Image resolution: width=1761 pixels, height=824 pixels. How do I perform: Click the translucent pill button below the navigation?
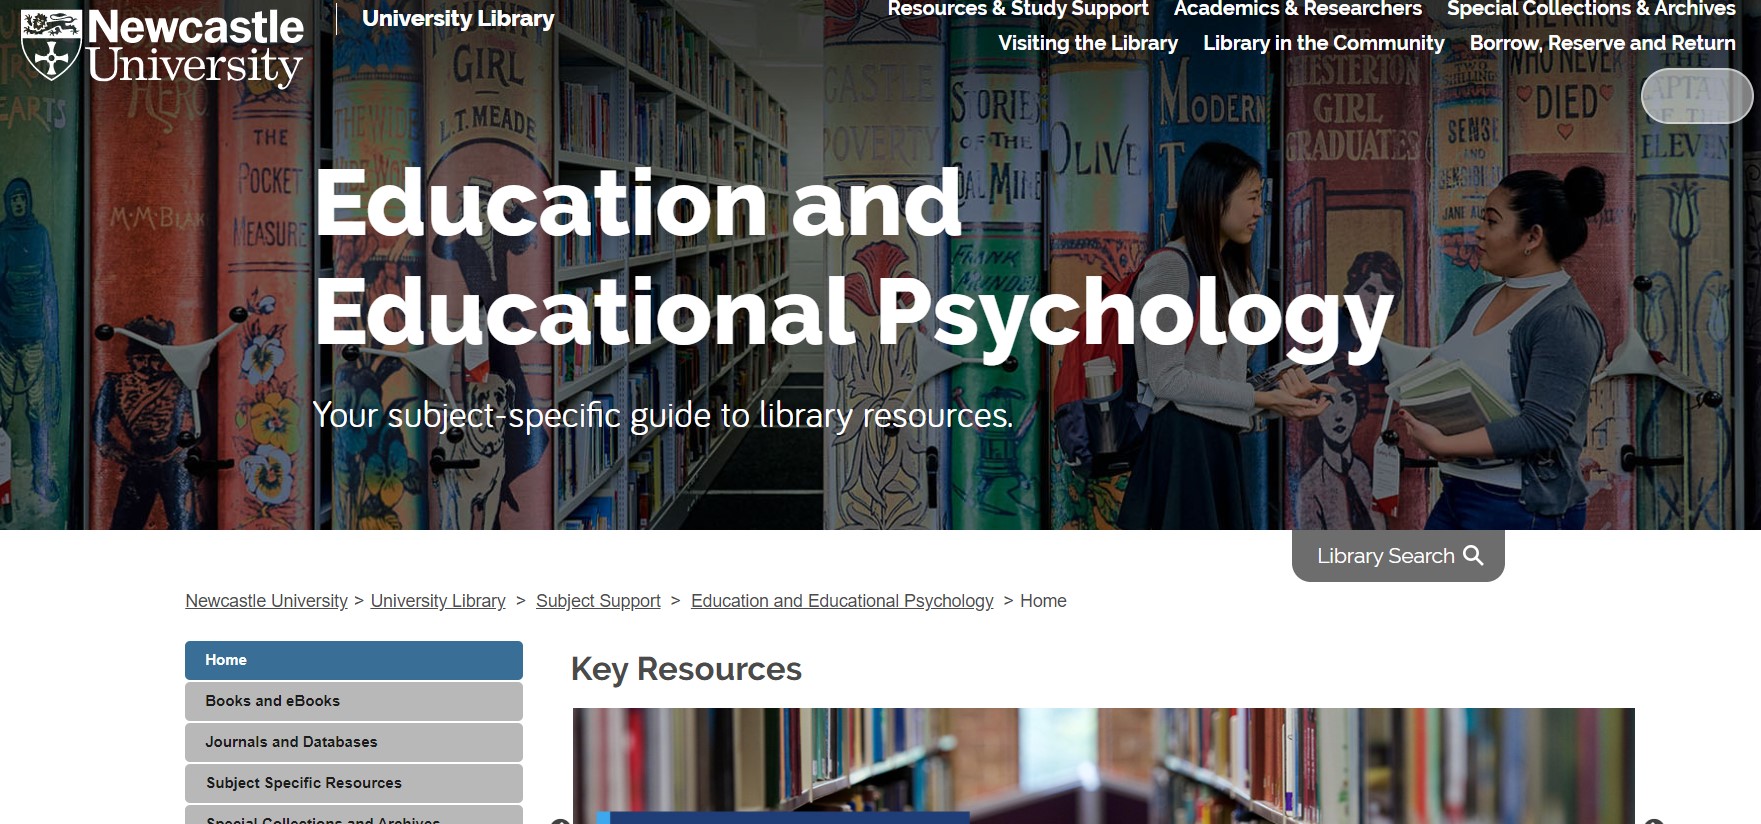tap(1696, 96)
